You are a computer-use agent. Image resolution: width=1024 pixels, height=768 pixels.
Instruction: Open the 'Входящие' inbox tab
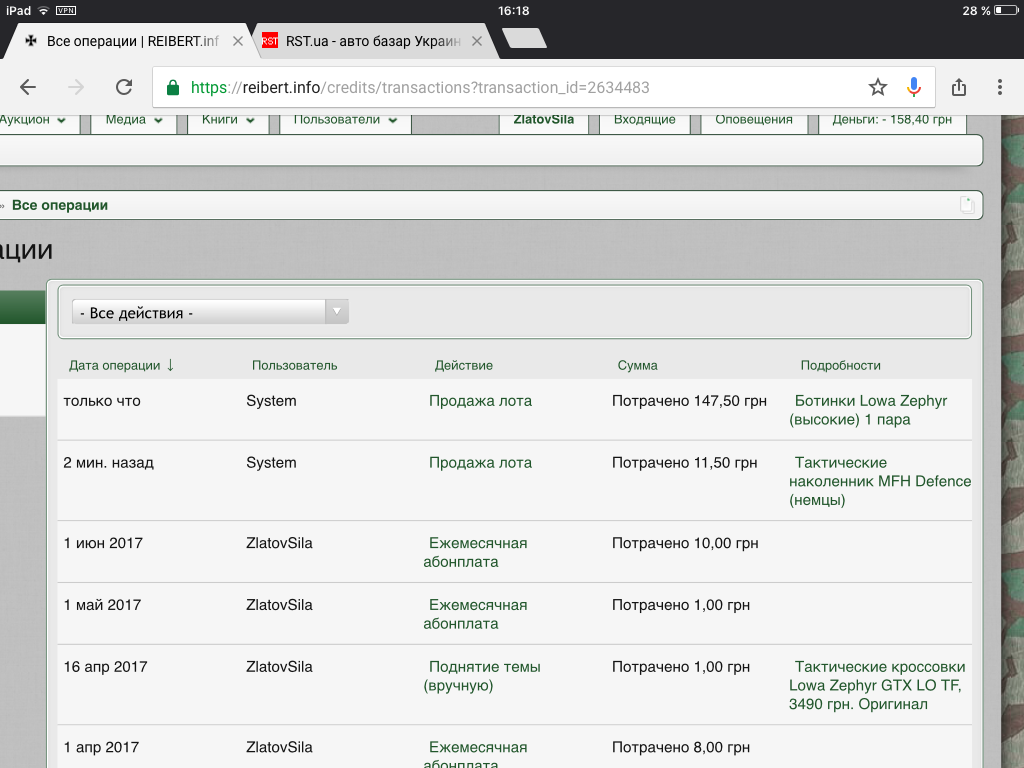click(644, 120)
